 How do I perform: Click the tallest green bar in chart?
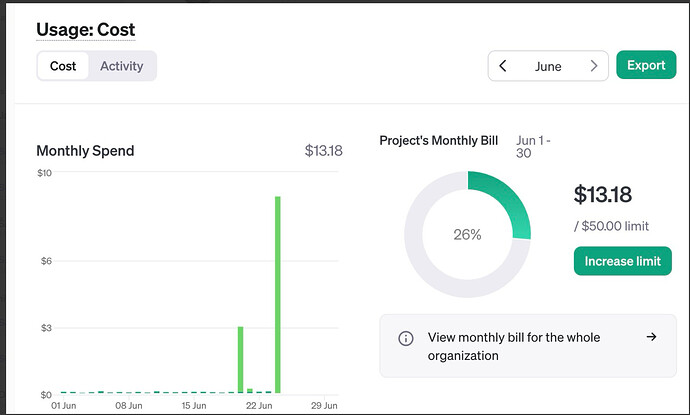coord(277,295)
